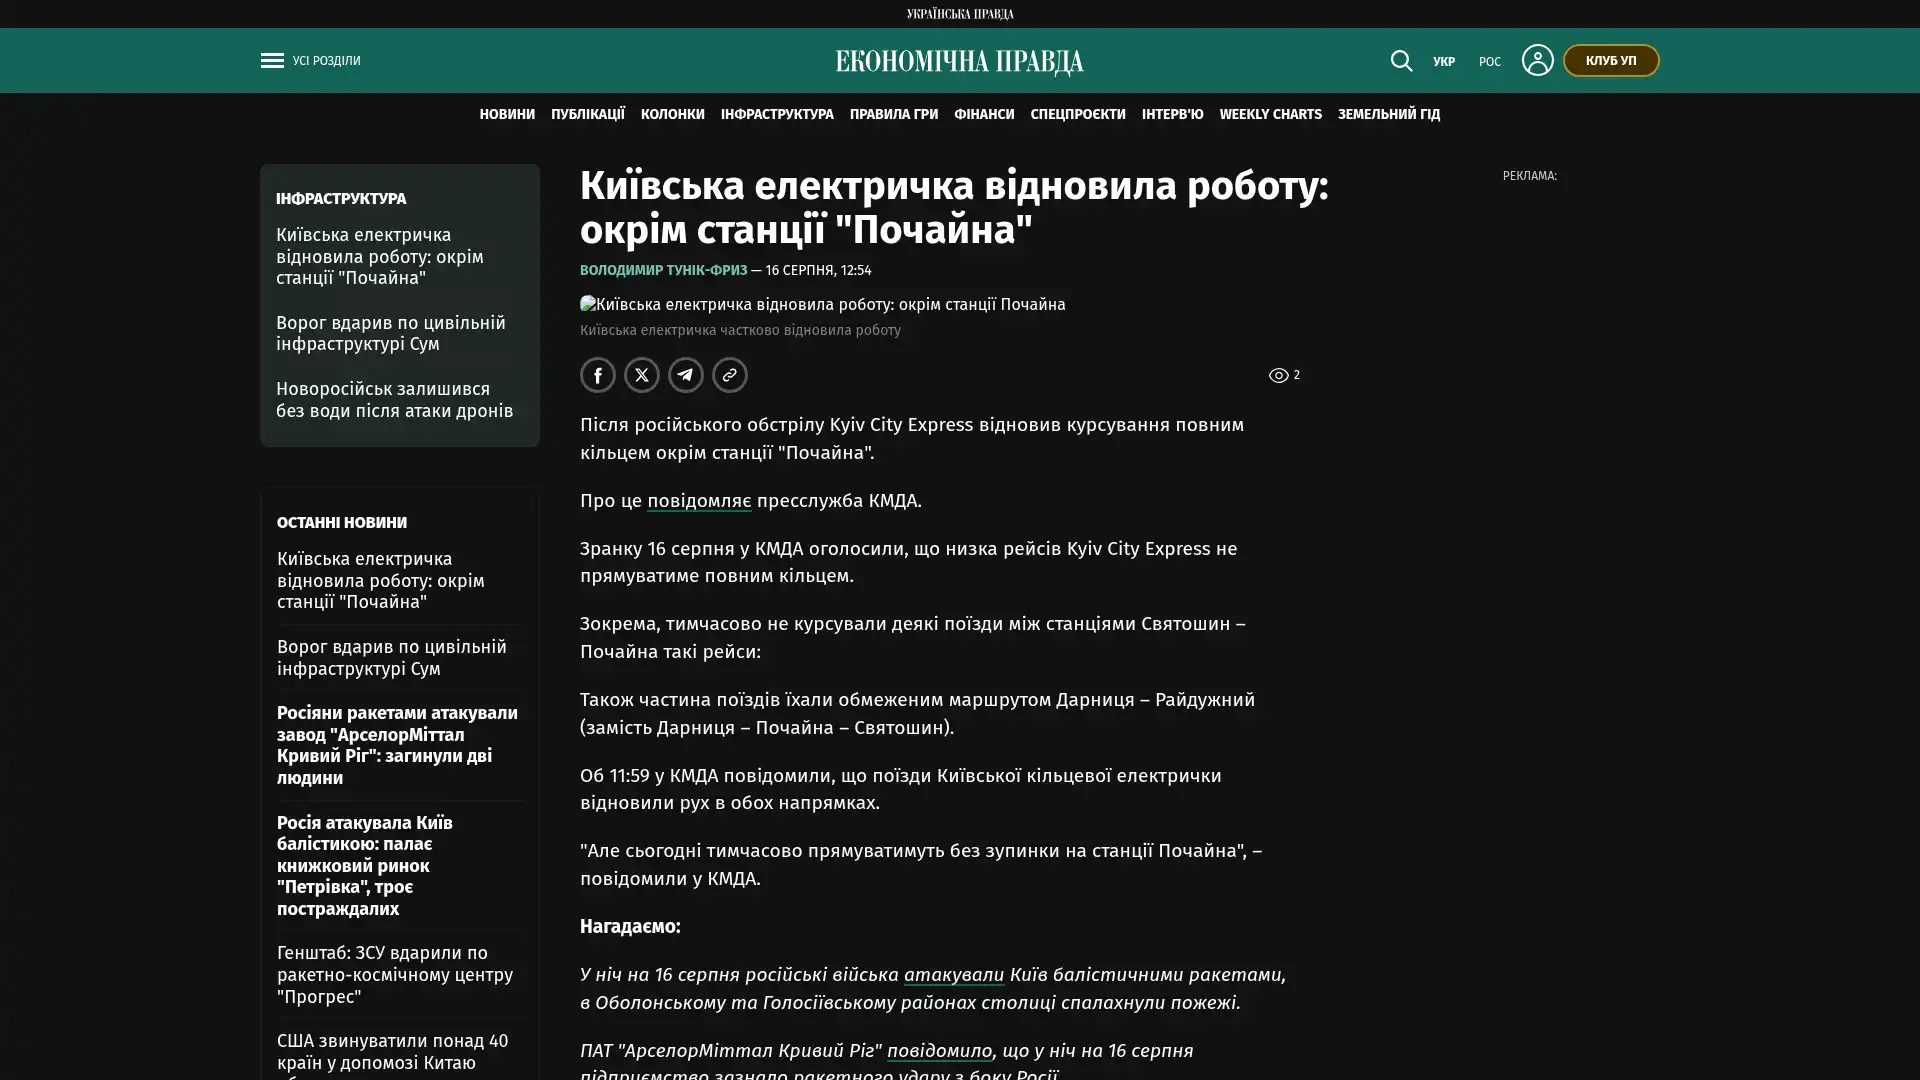This screenshot has width=1920, height=1080.
Task: Open the Публікації section
Action: click(x=588, y=114)
